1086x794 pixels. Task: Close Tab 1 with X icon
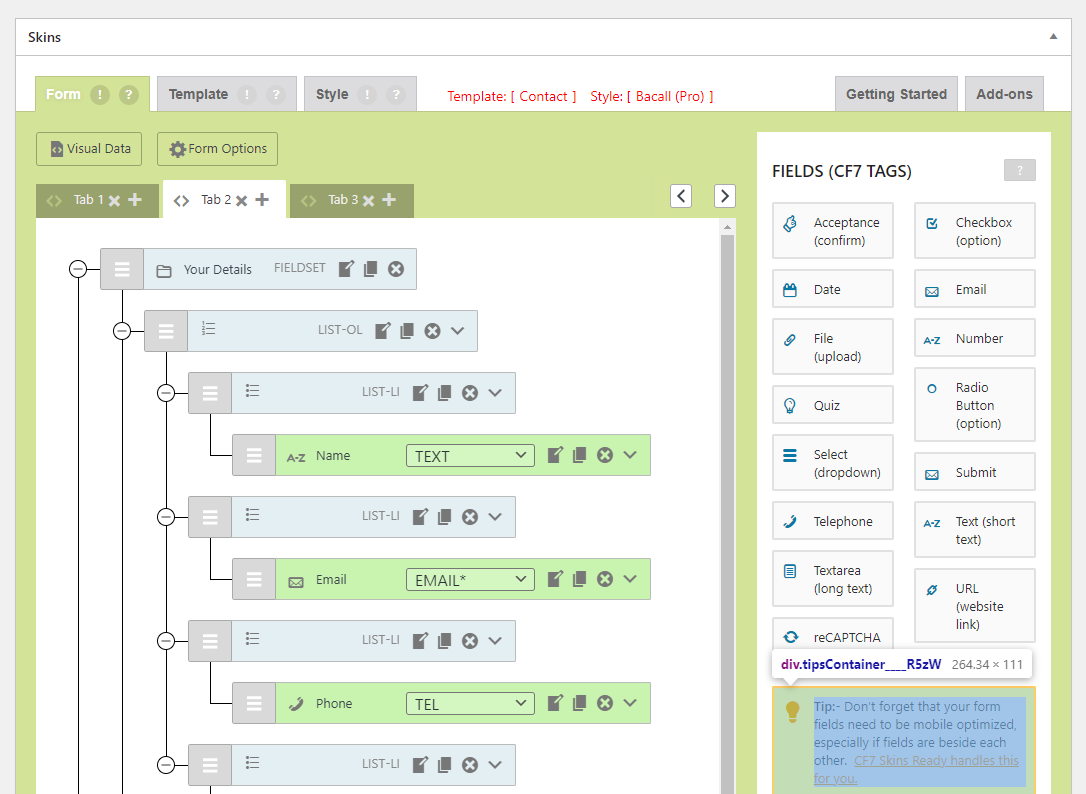click(114, 200)
